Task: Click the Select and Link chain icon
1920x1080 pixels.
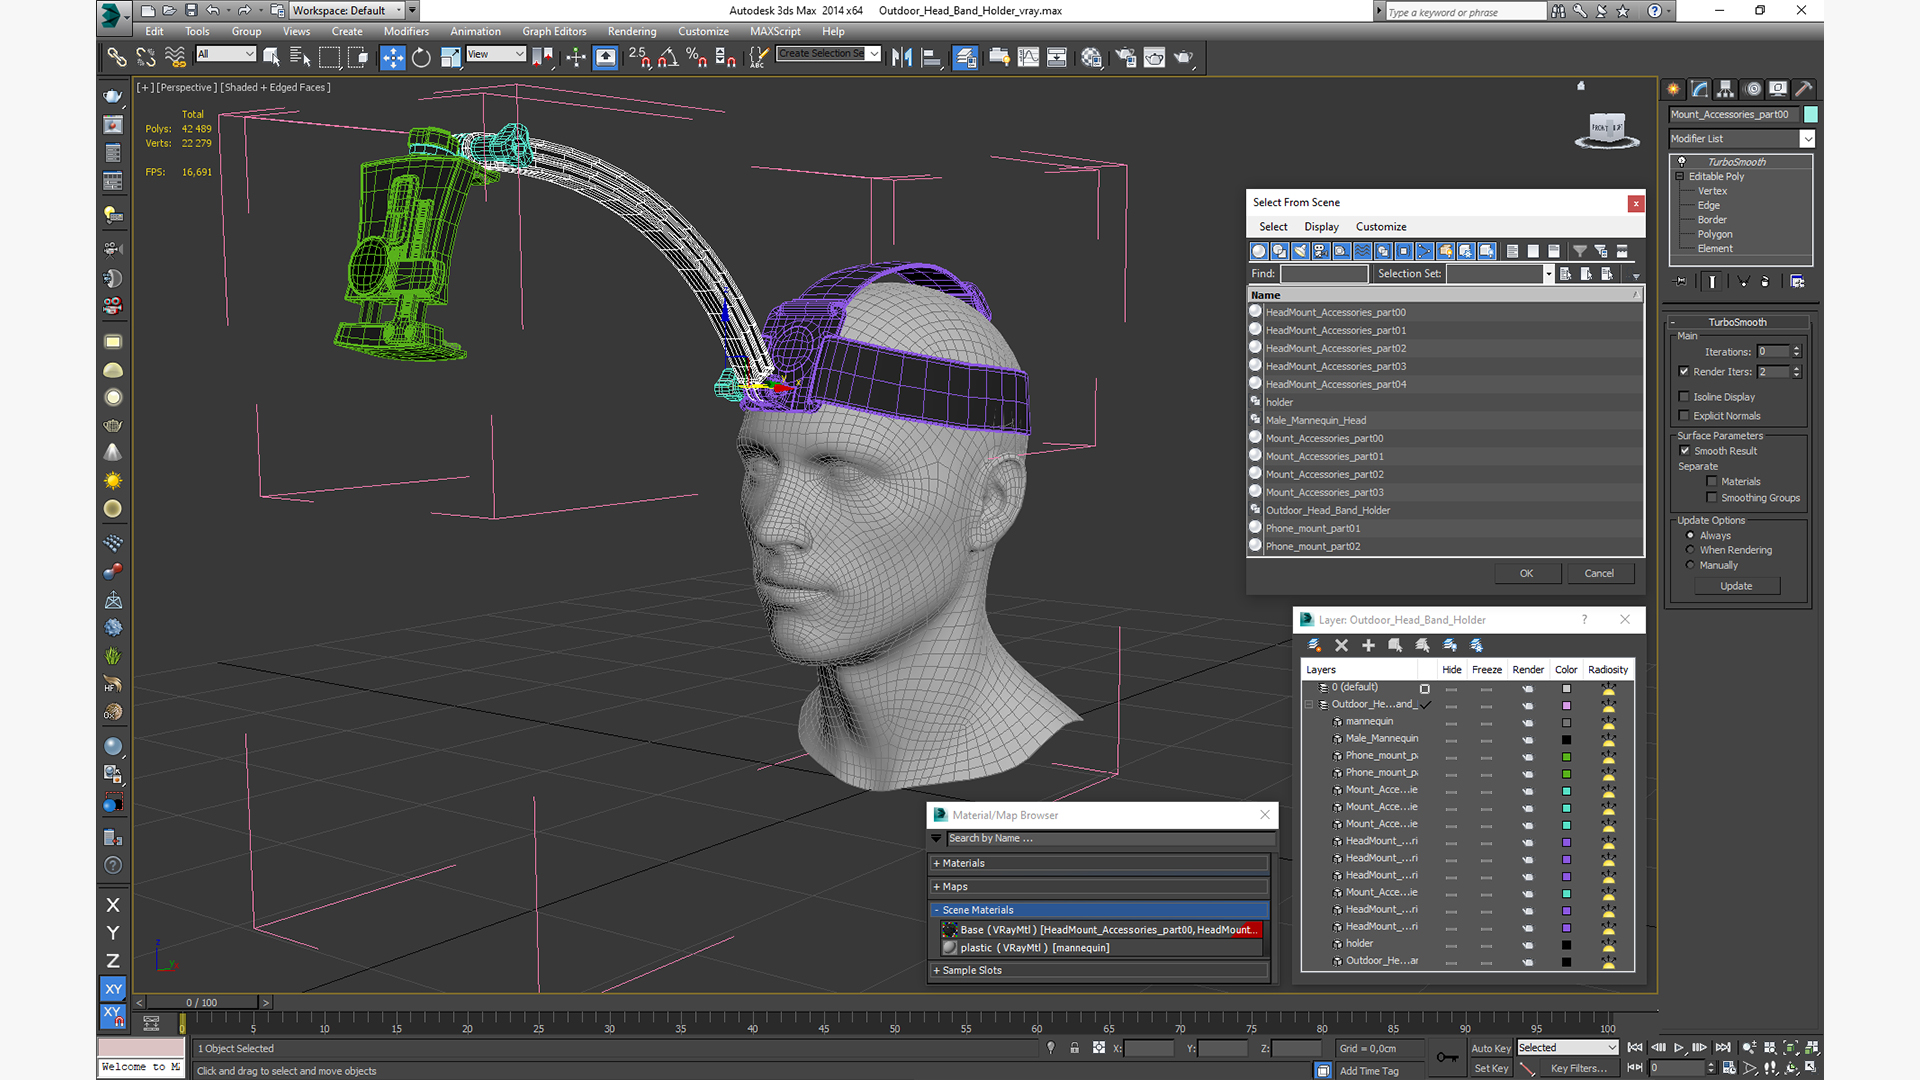Action: pyautogui.click(x=117, y=57)
